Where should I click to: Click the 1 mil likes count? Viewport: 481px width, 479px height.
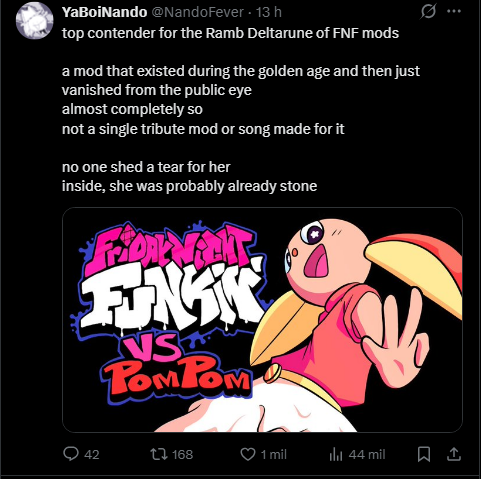273,455
